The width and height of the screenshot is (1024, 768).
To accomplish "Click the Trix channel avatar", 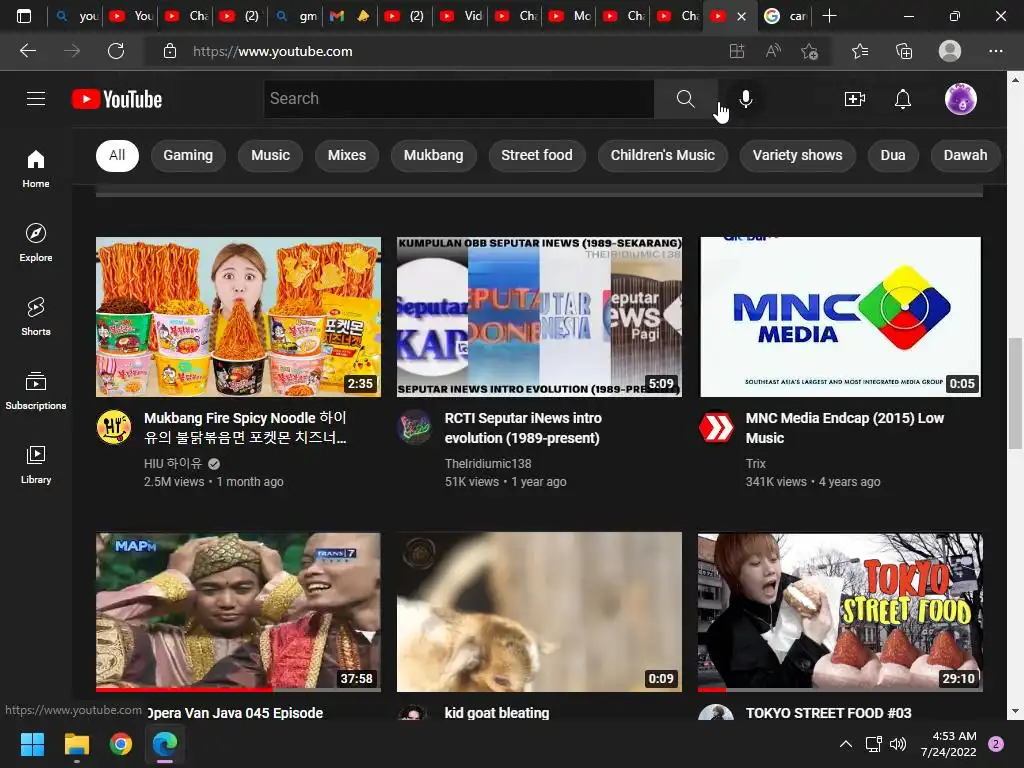I will pos(716,427).
